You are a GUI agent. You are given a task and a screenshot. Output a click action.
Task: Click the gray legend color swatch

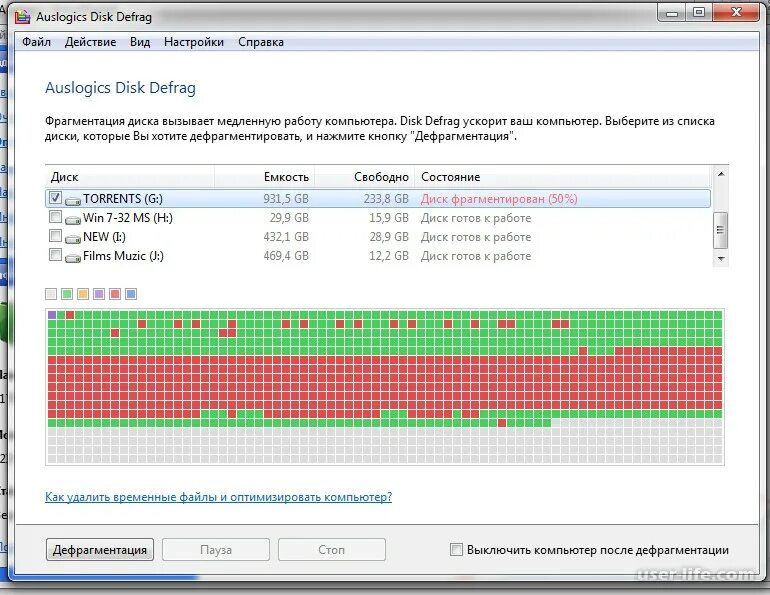(51, 294)
